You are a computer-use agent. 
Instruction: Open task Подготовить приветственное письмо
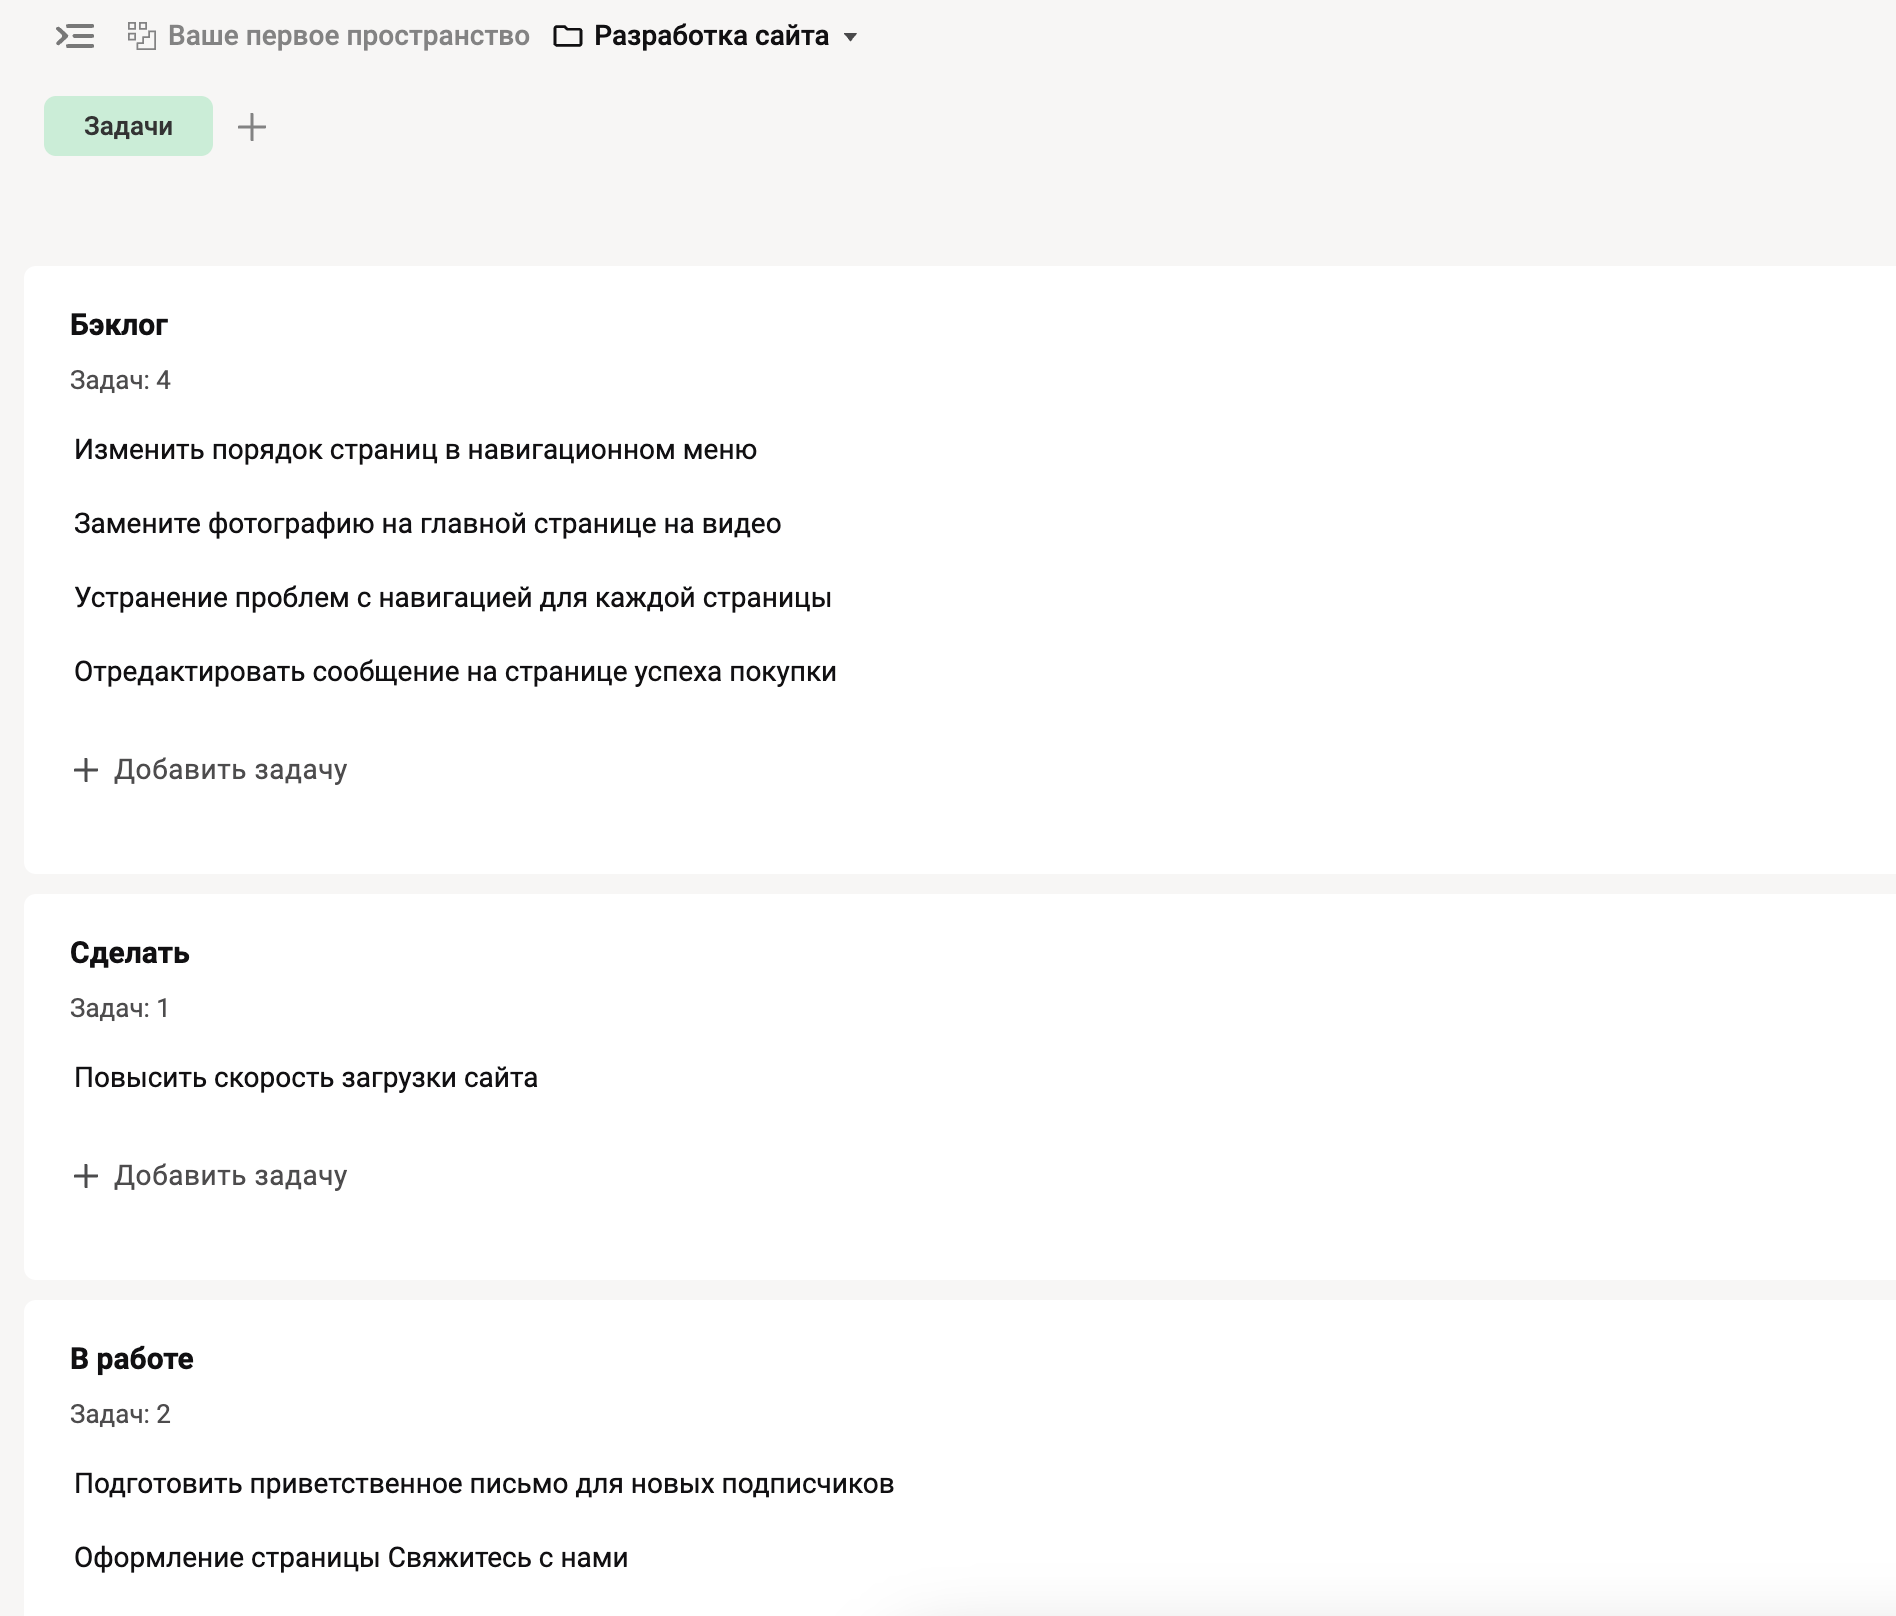[484, 1484]
